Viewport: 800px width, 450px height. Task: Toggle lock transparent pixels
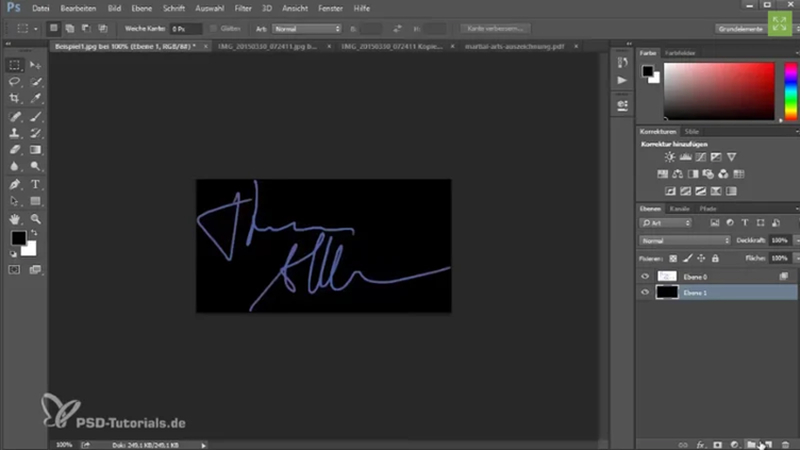pyautogui.click(x=673, y=259)
